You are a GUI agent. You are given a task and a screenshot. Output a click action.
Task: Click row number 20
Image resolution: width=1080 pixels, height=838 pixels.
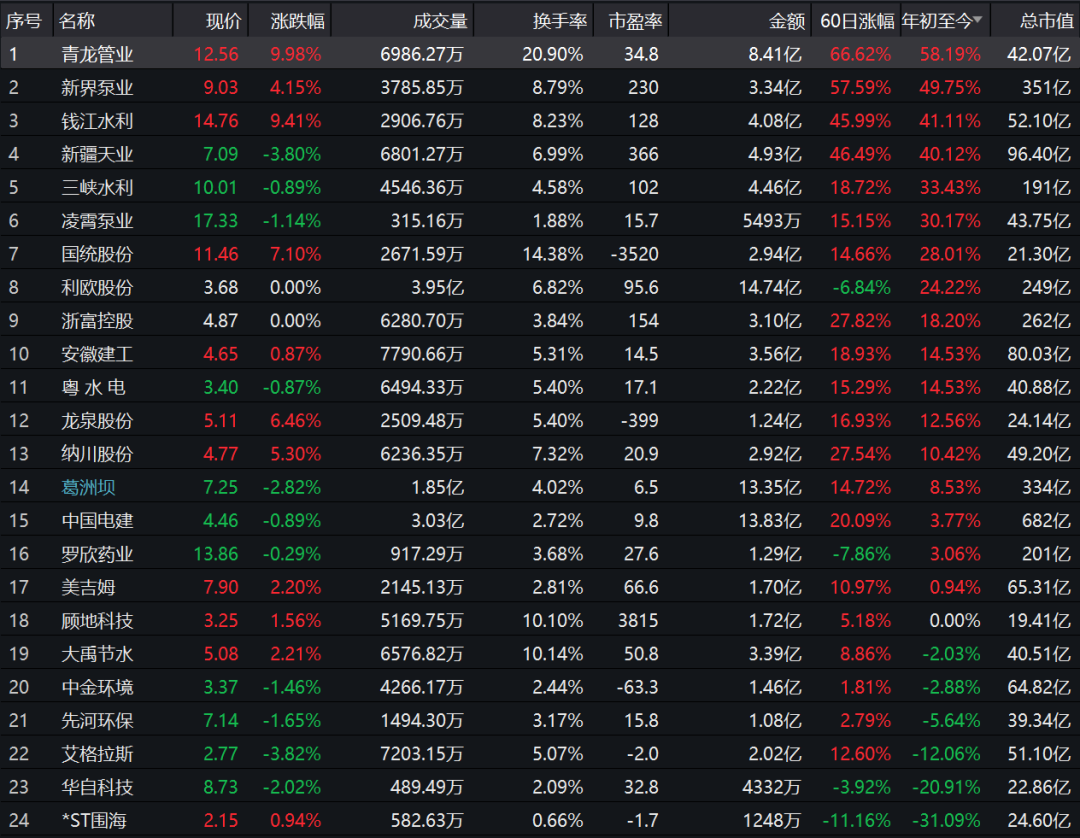(x=19, y=687)
